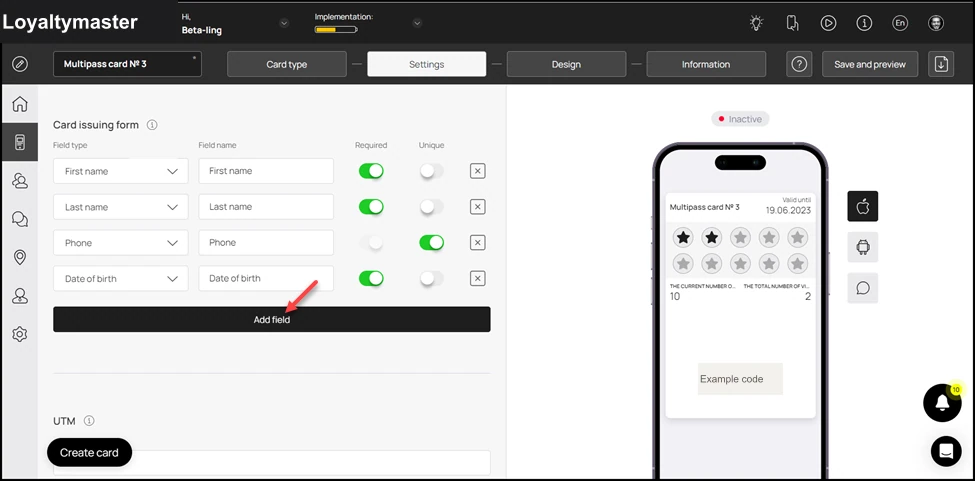Open the notification bell
975x481 pixels.
coord(942,403)
